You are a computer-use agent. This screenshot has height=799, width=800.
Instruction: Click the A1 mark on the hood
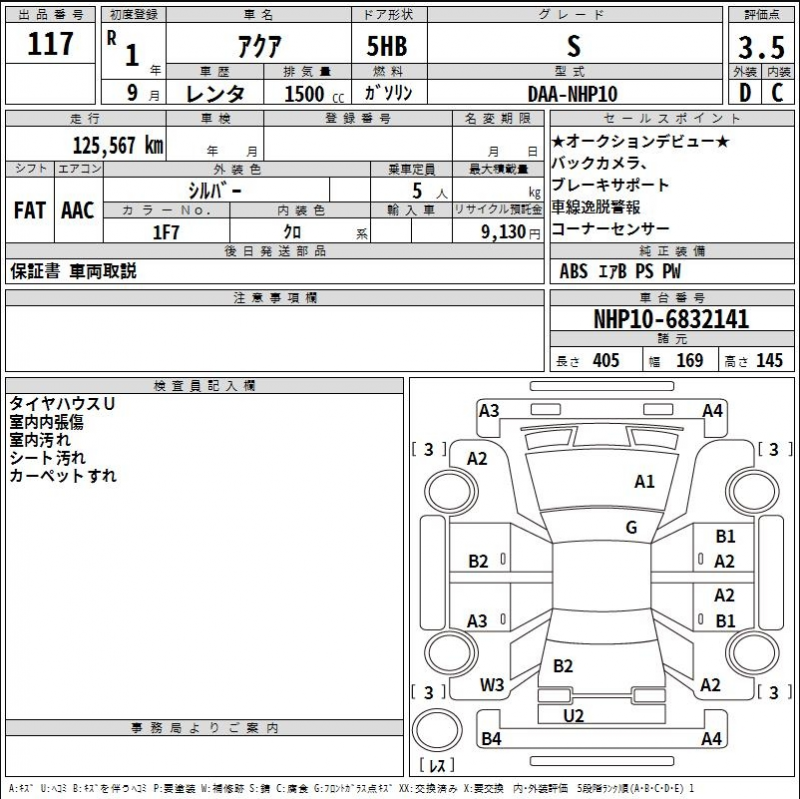(x=644, y=481)
